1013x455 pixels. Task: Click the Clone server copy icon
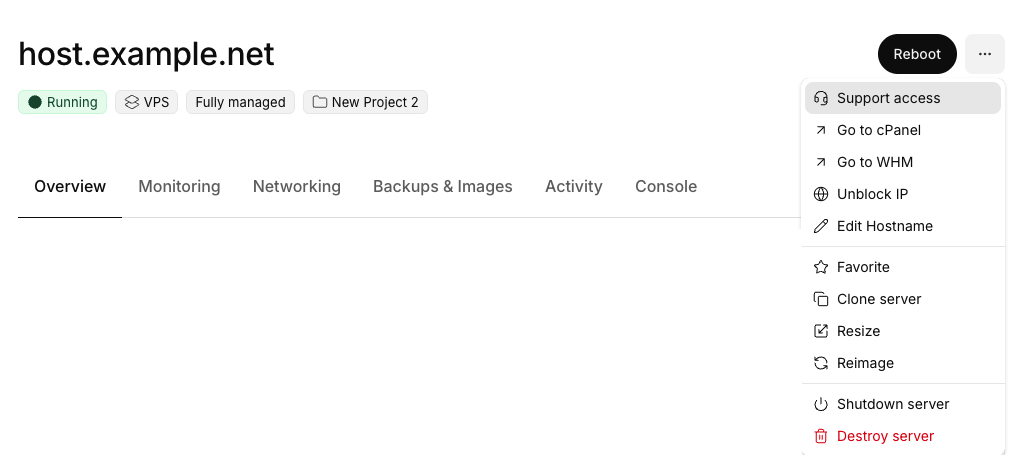821,299
